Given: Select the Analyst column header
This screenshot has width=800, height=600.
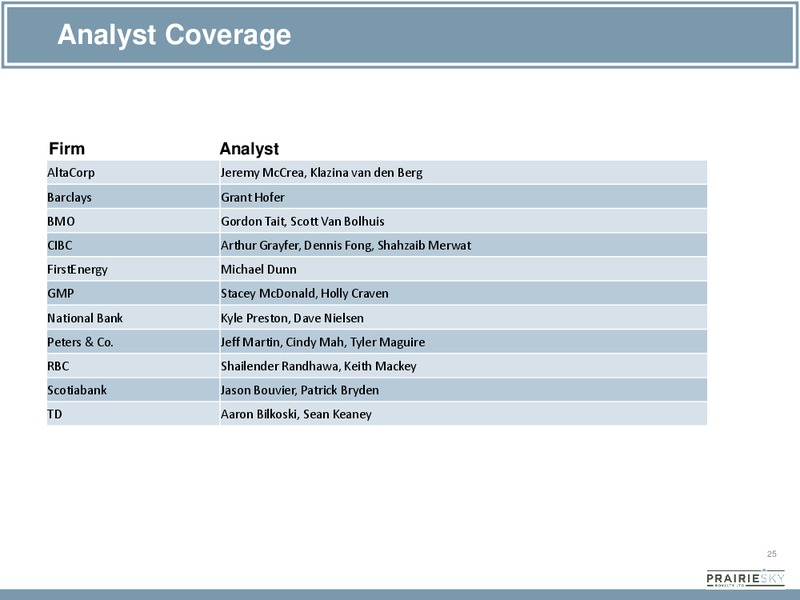Looking at the screenshot, I should (249, 148).
